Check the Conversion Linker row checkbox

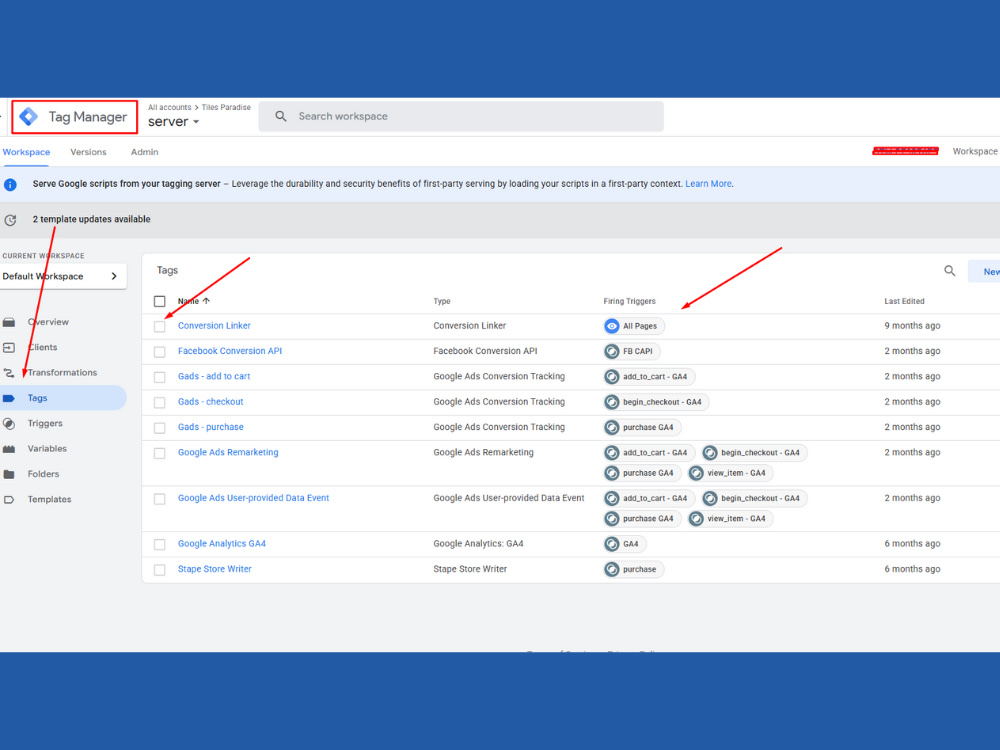159,327
